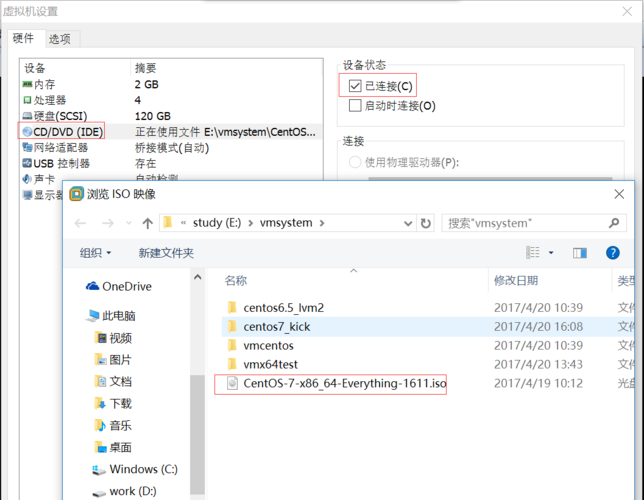
Task: Open recent locations dropdown arrow
Action: click(129, 223)
